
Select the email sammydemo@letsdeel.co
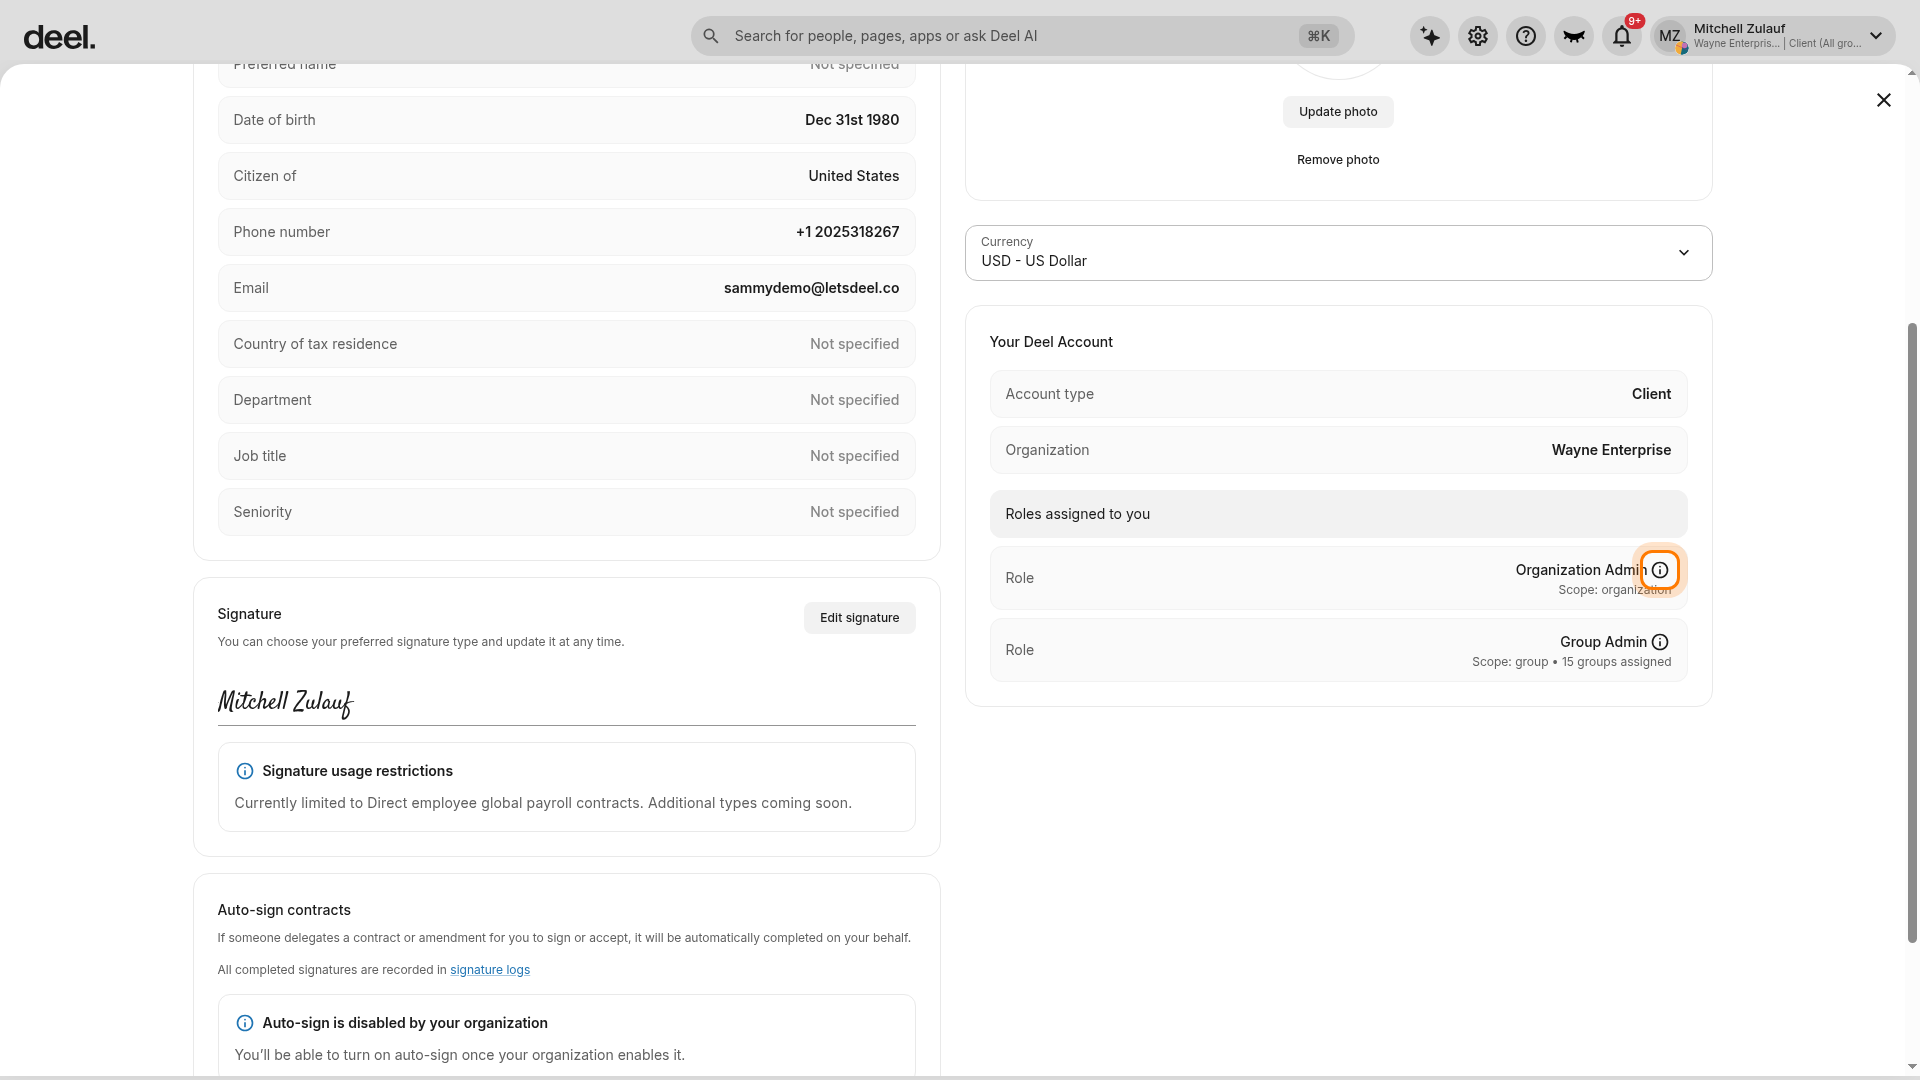point(811,288)
